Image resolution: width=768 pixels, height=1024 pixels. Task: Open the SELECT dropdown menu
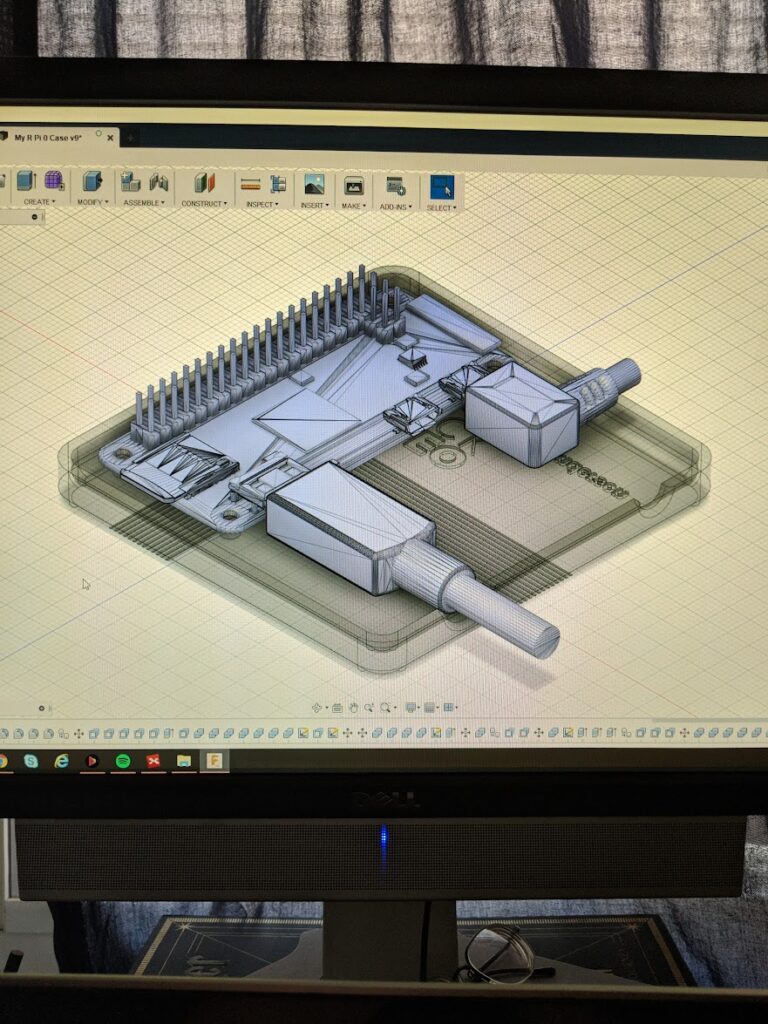click(441, 208)
